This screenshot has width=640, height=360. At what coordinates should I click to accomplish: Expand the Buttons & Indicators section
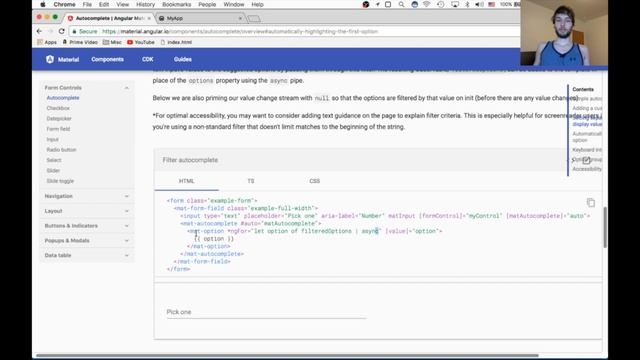[87, 226]
